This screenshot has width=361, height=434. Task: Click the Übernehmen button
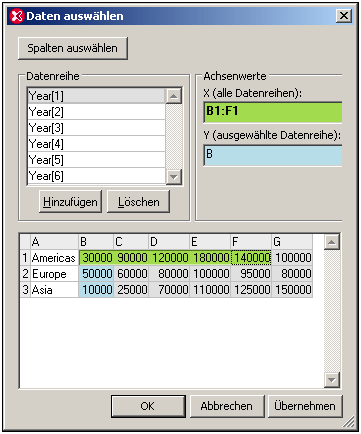[305, 406]
